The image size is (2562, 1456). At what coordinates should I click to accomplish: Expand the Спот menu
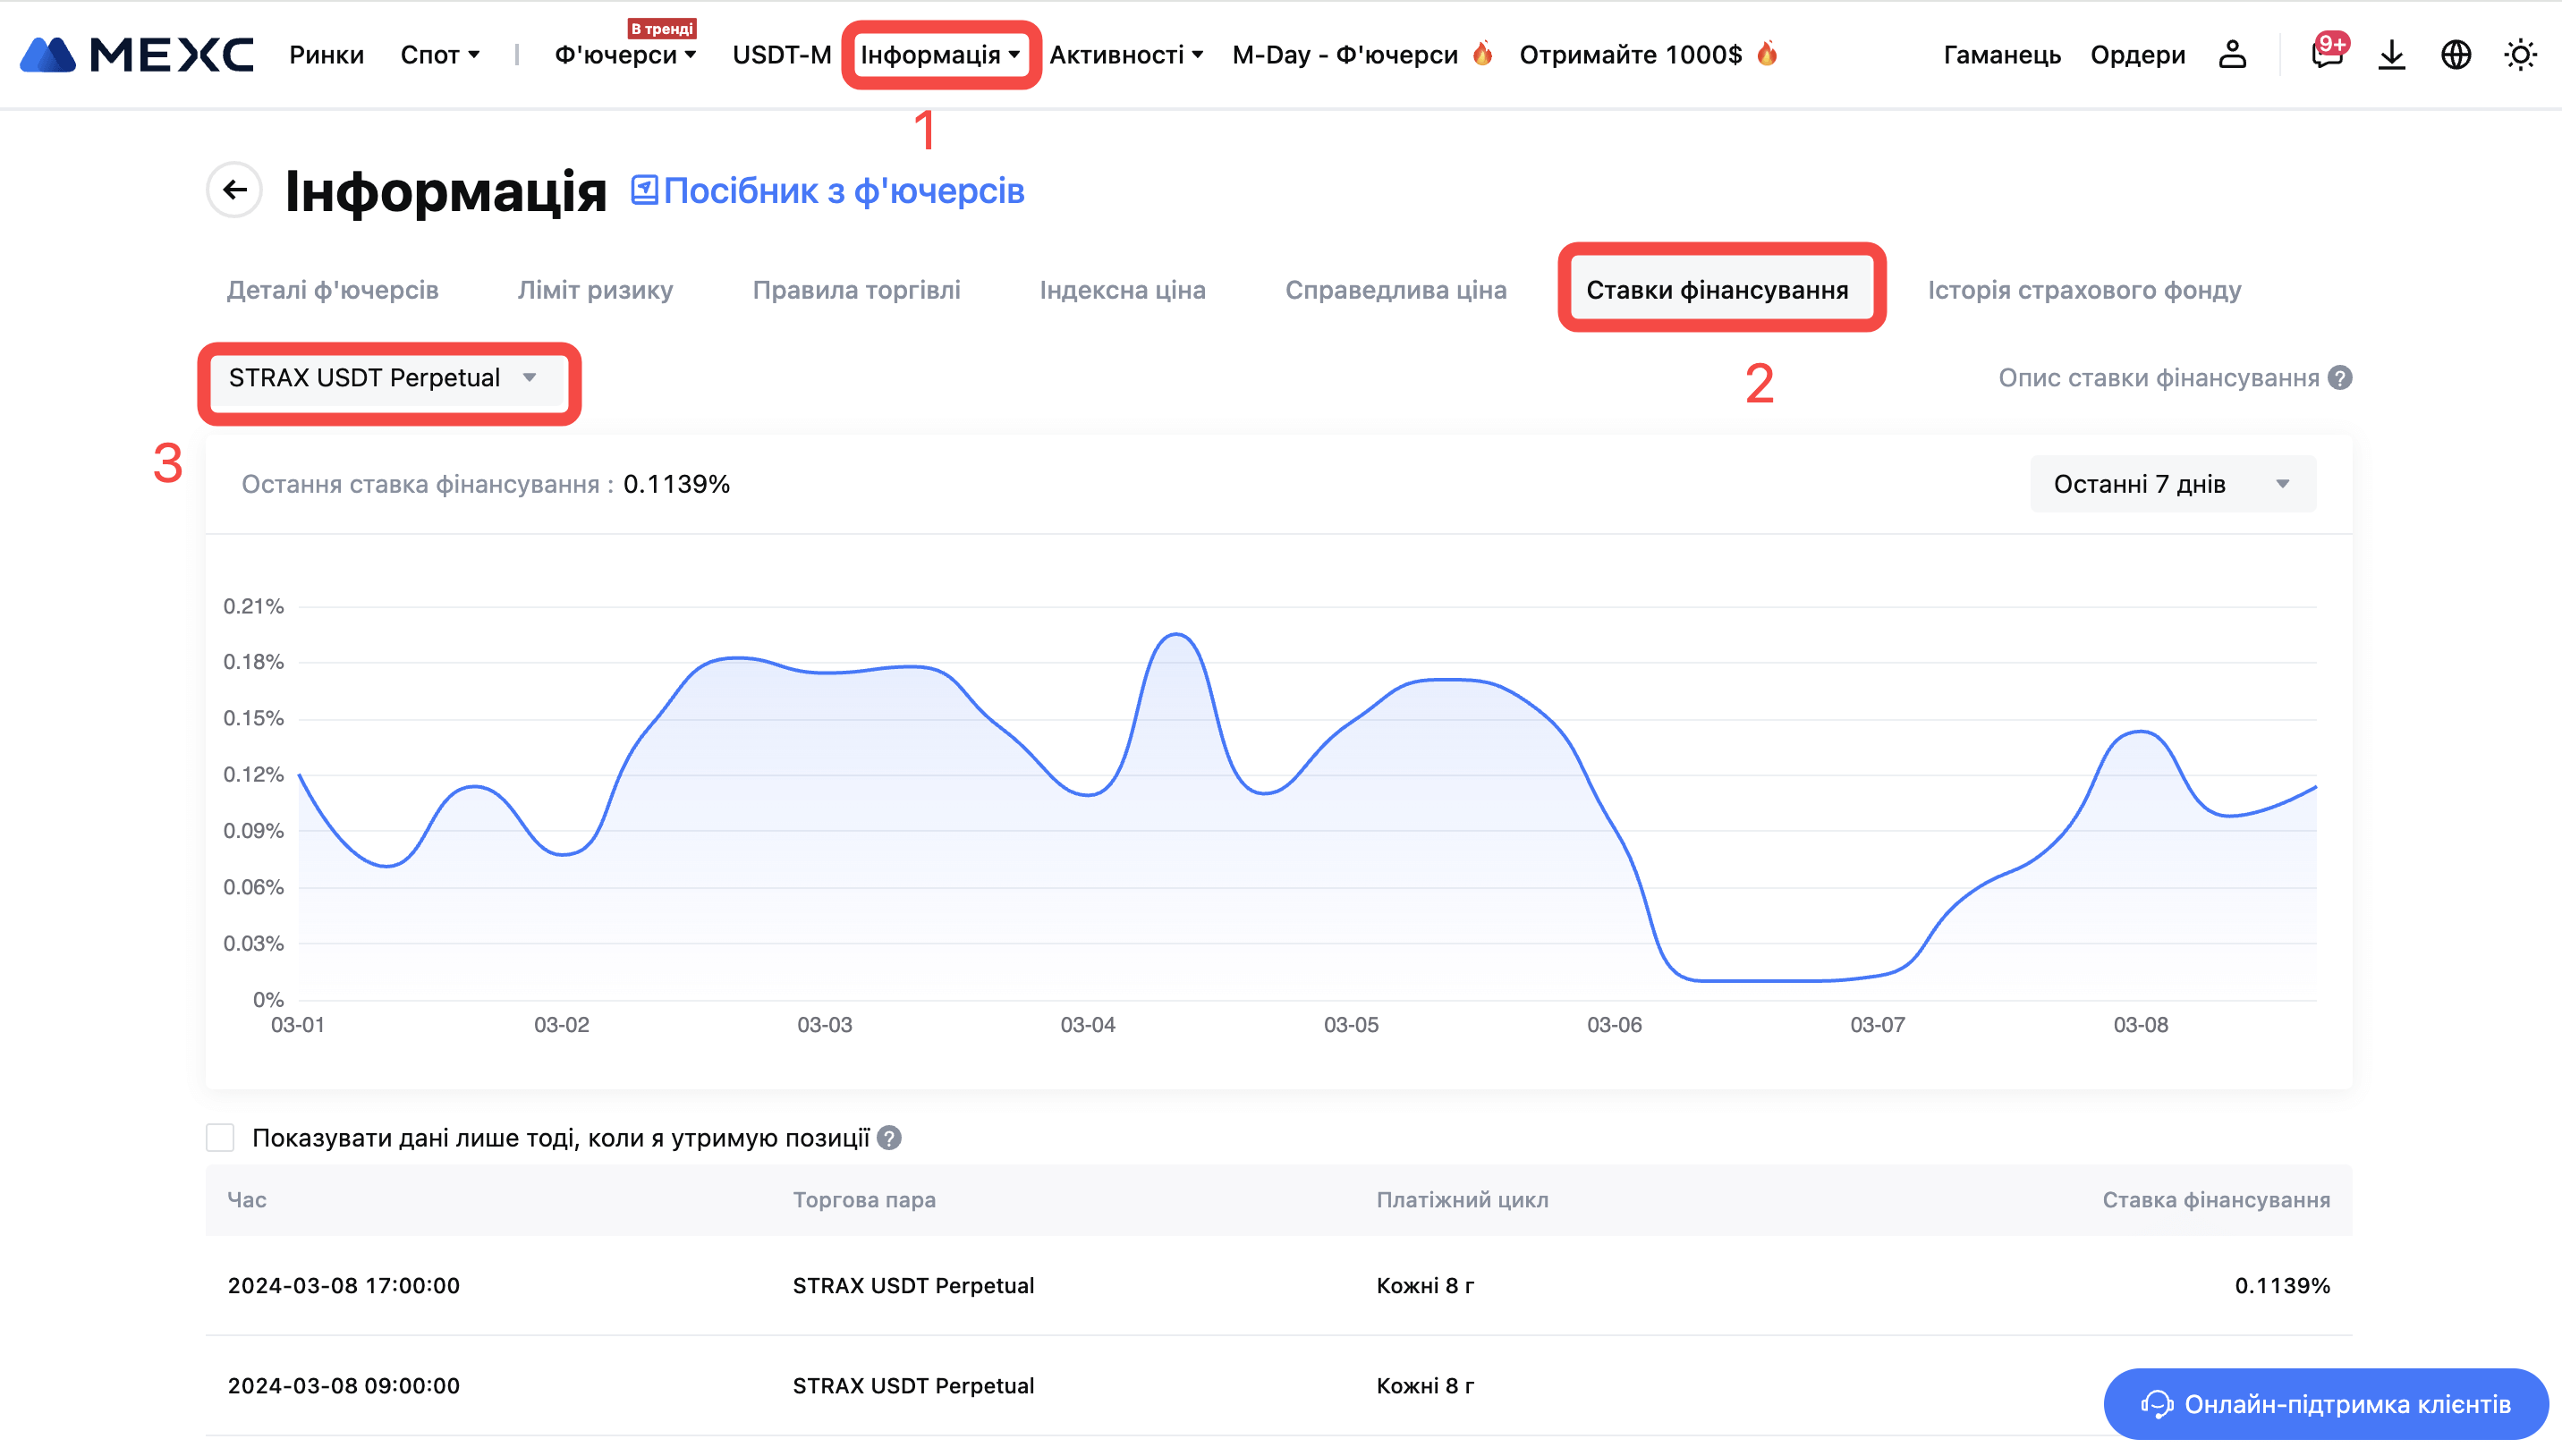[x=440, y=55]
